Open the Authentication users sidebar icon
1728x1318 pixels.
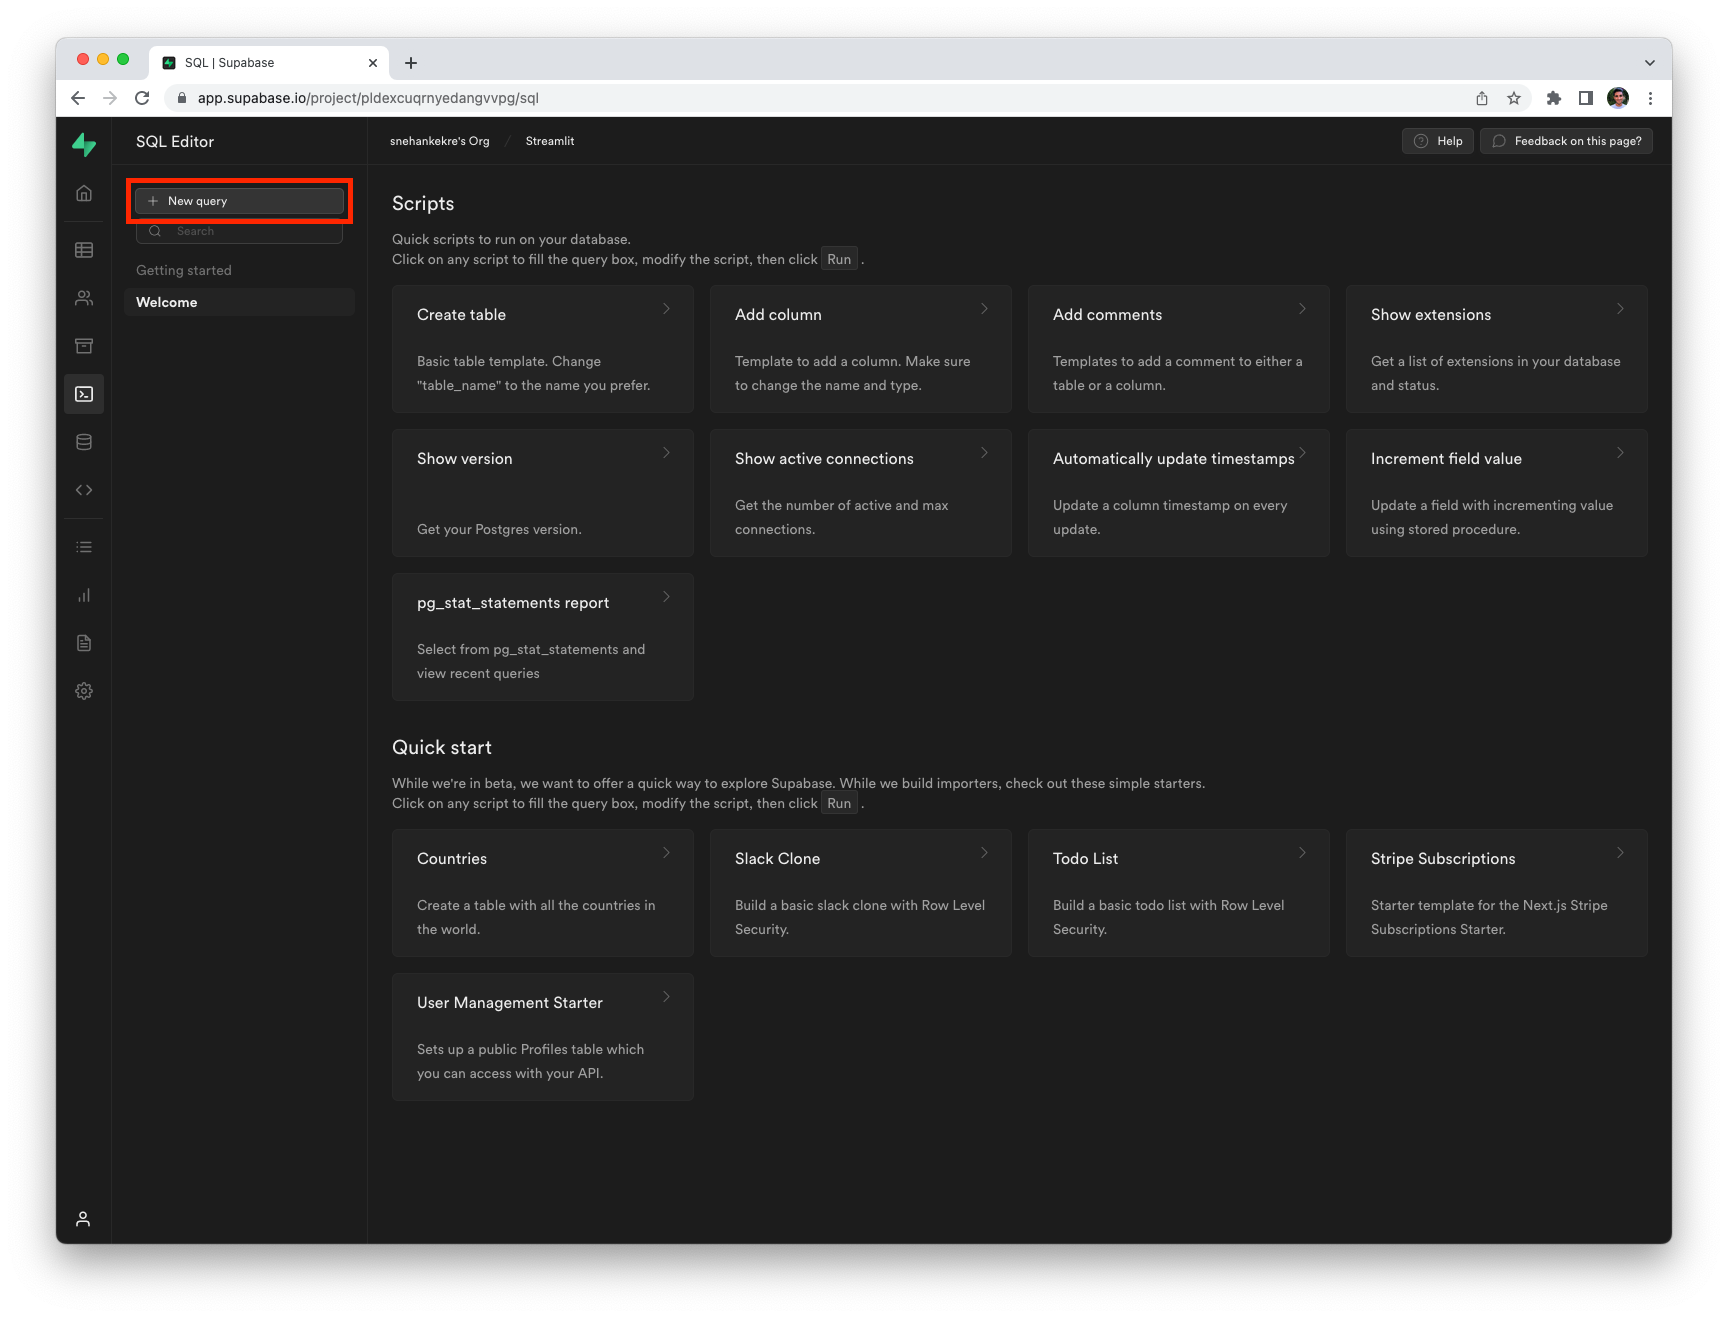[x=84, y=298]
